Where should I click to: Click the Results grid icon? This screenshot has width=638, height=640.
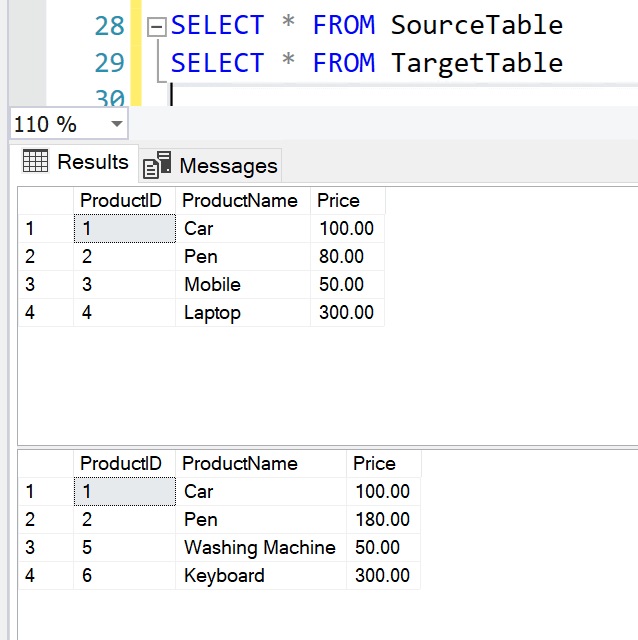35,161
